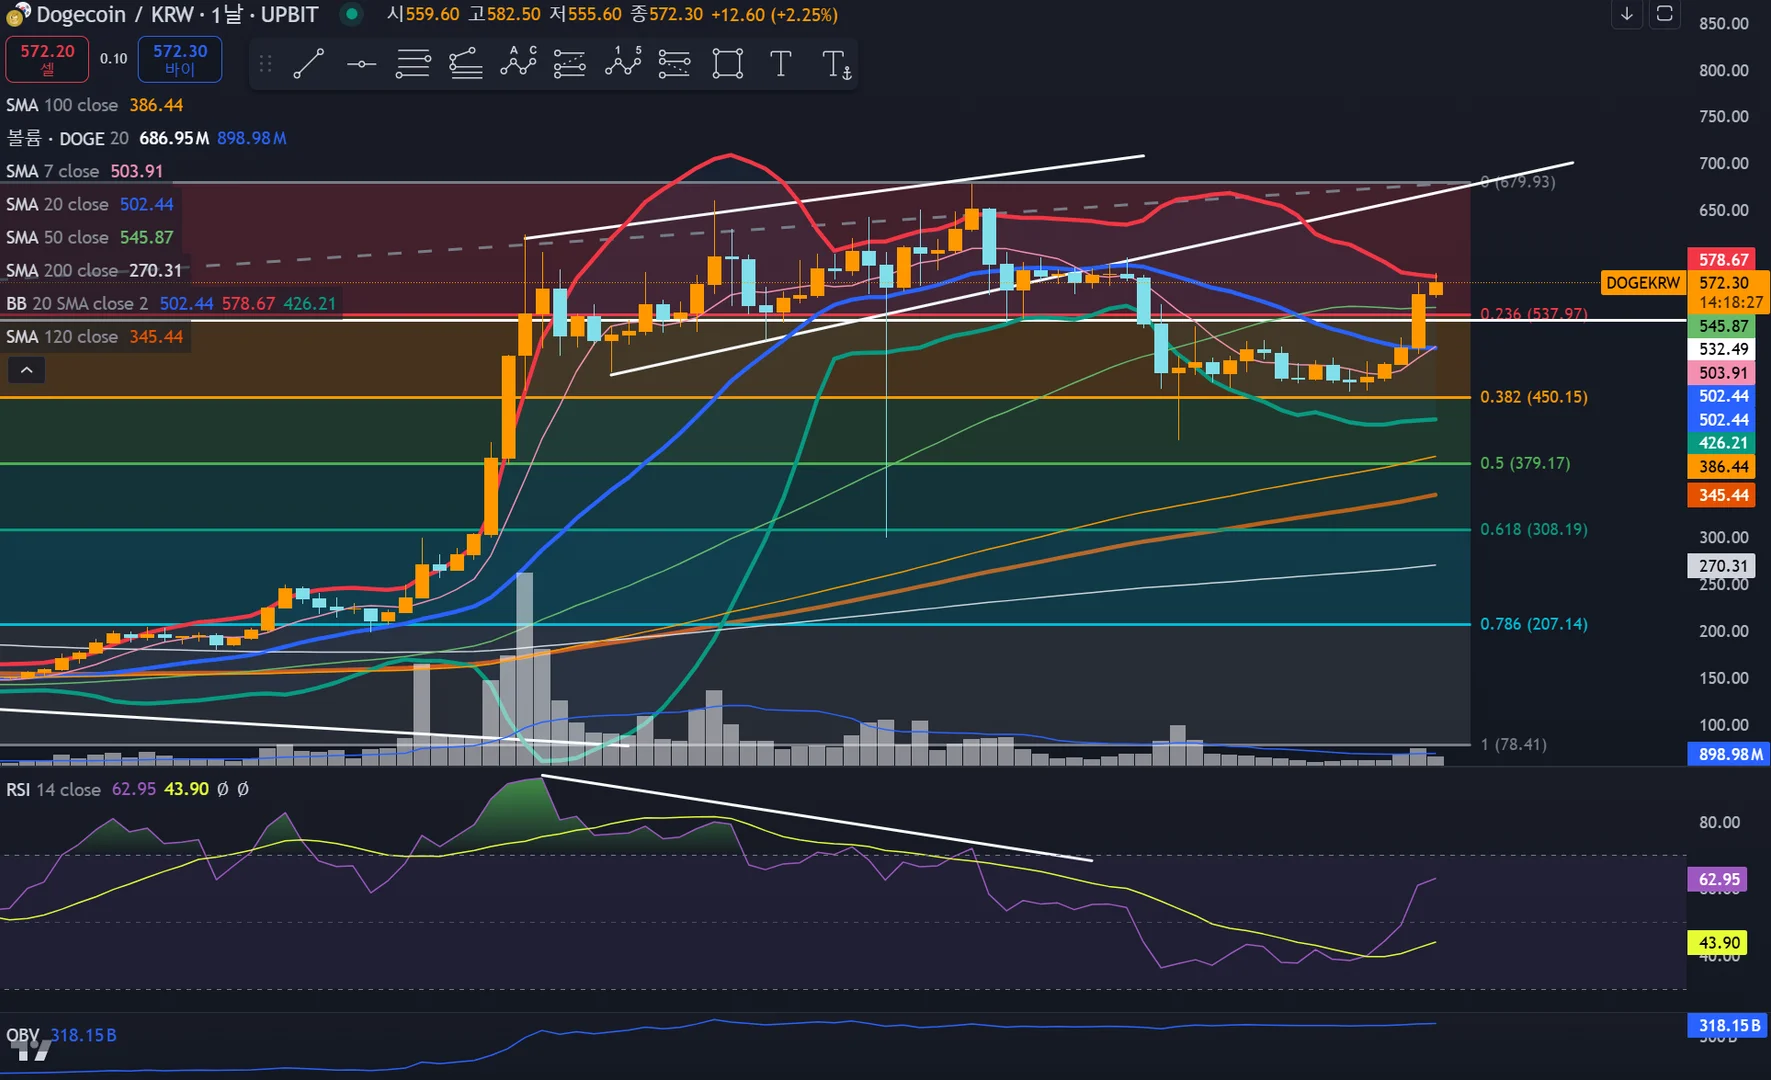Click the 0.10 spread value
Viewport: 1771px width, 1080px height.
tap(113, 59)
